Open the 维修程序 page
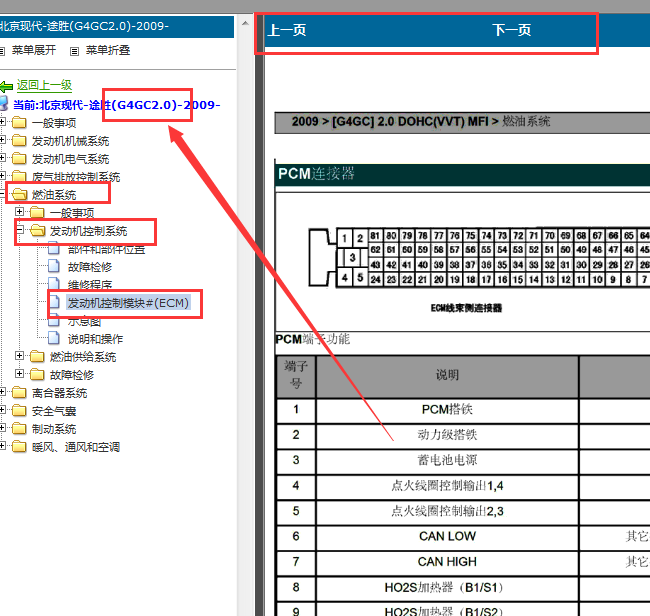650x616 pixels. [x=90, y=285]
